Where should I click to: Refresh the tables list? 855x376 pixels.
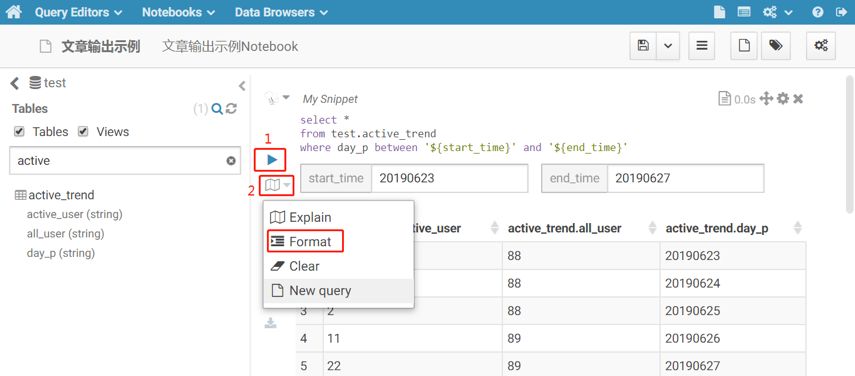point(231,109)
